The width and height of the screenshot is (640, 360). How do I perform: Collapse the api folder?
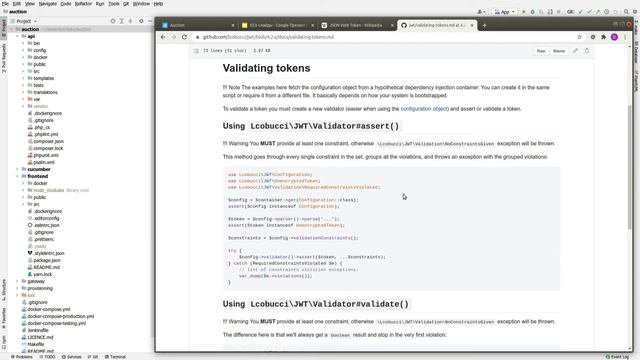tap(18, 36)
